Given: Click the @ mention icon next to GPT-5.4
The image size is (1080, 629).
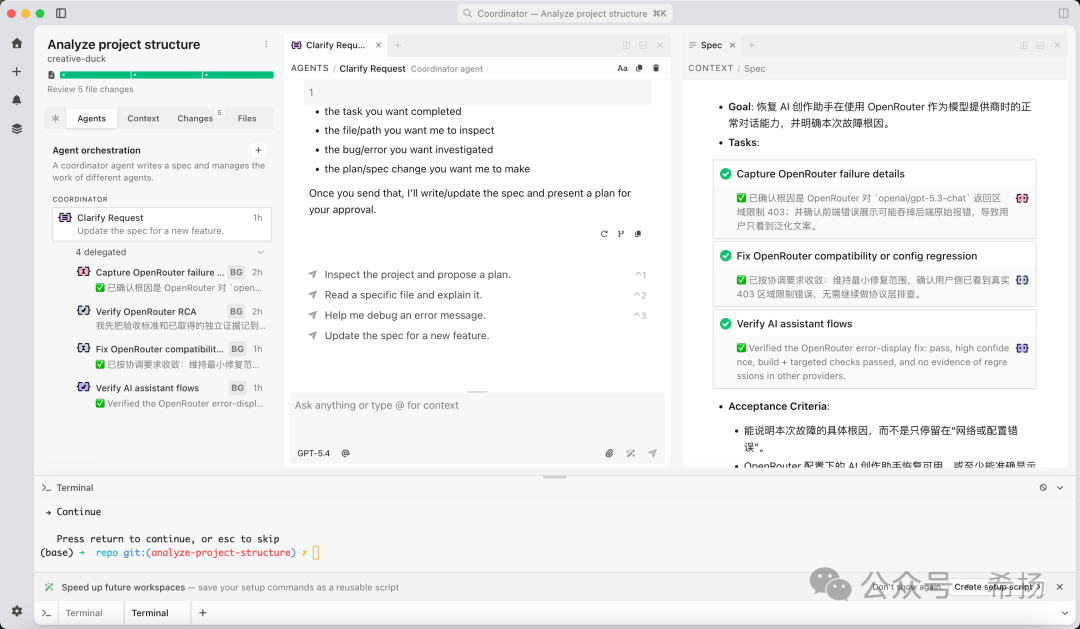Looking at the screenshot, I should (346, 453).
